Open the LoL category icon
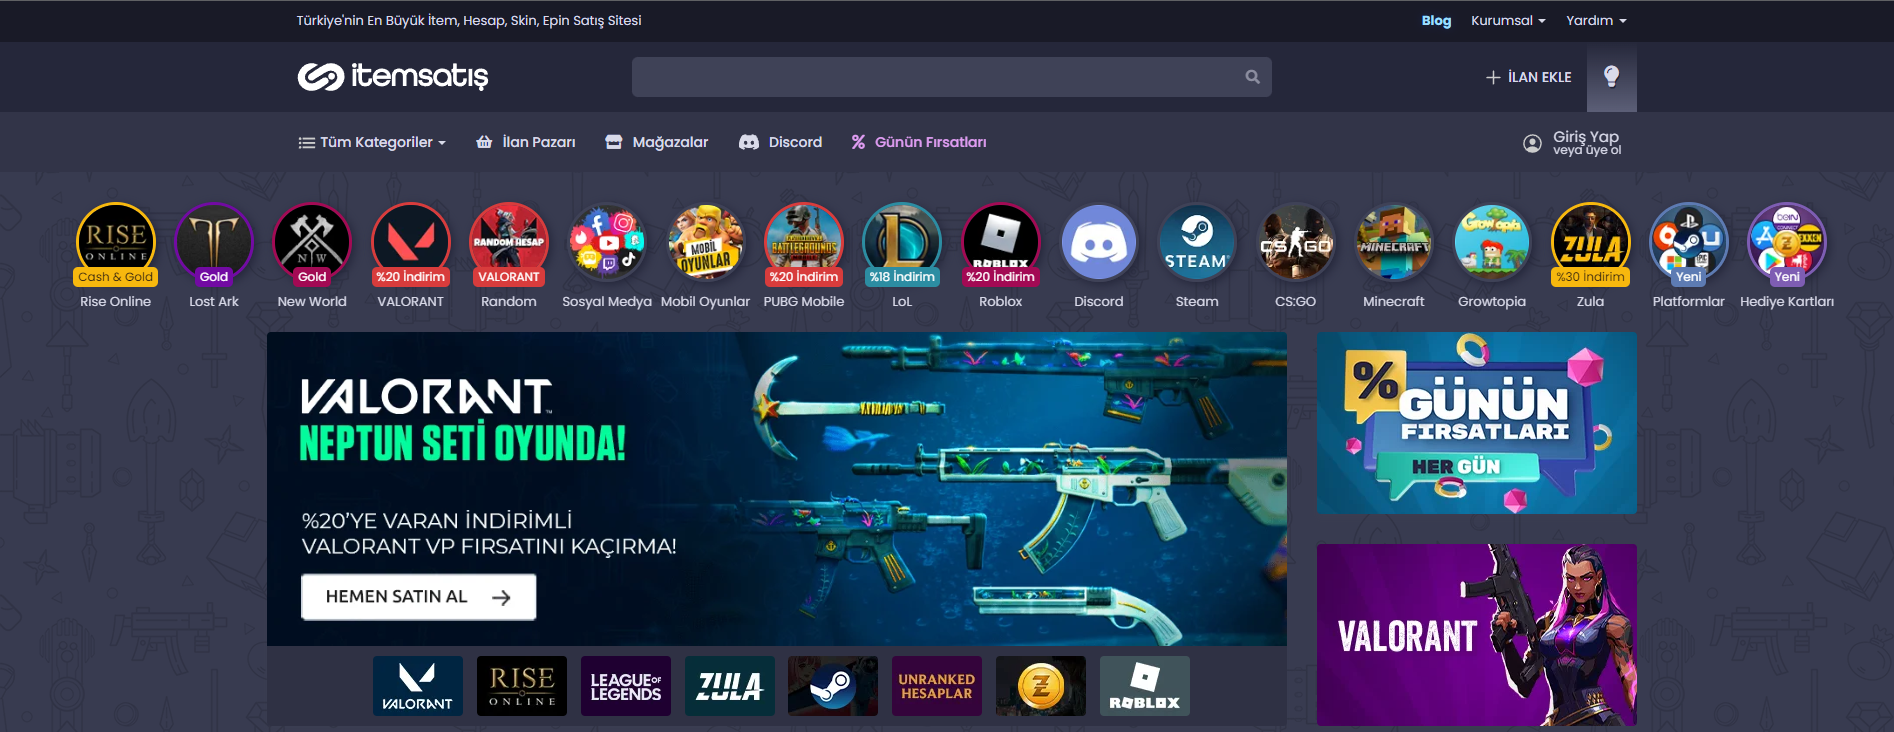 click(x=902, y=243)
